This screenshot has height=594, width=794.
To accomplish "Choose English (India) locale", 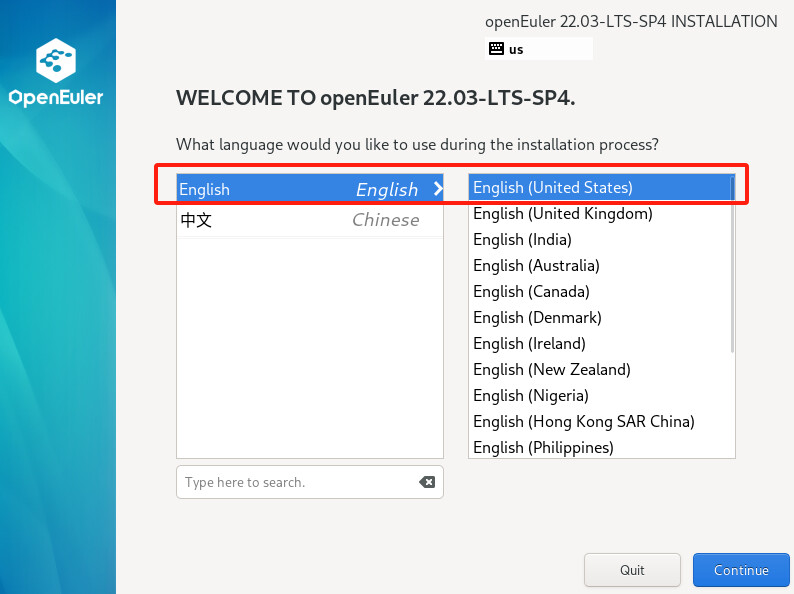I will 600,240.
